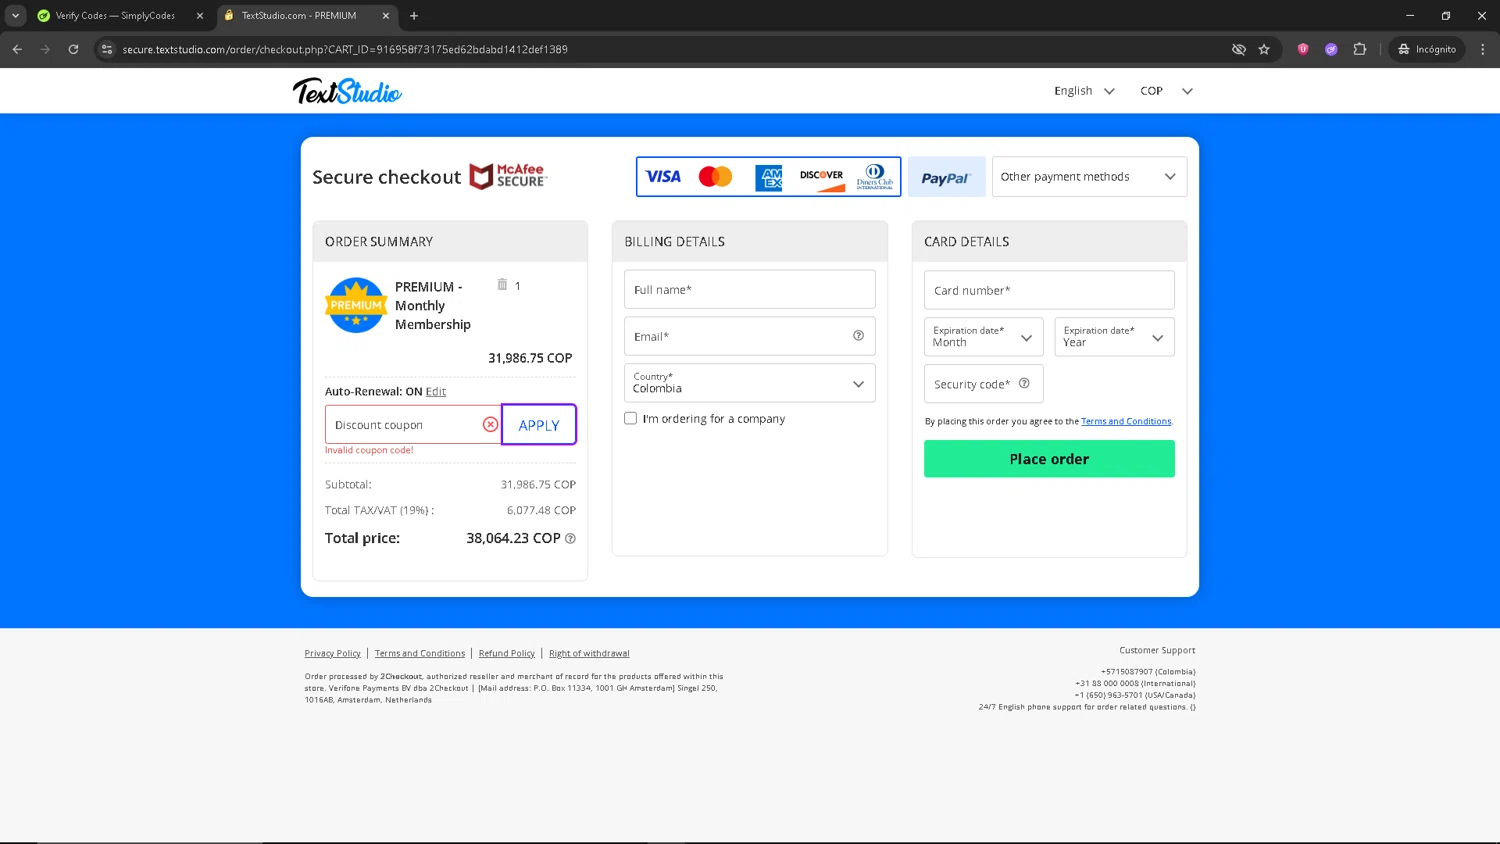
Task: Click the trash icon beside PREMIUM membership
Action: coord(502,285)
